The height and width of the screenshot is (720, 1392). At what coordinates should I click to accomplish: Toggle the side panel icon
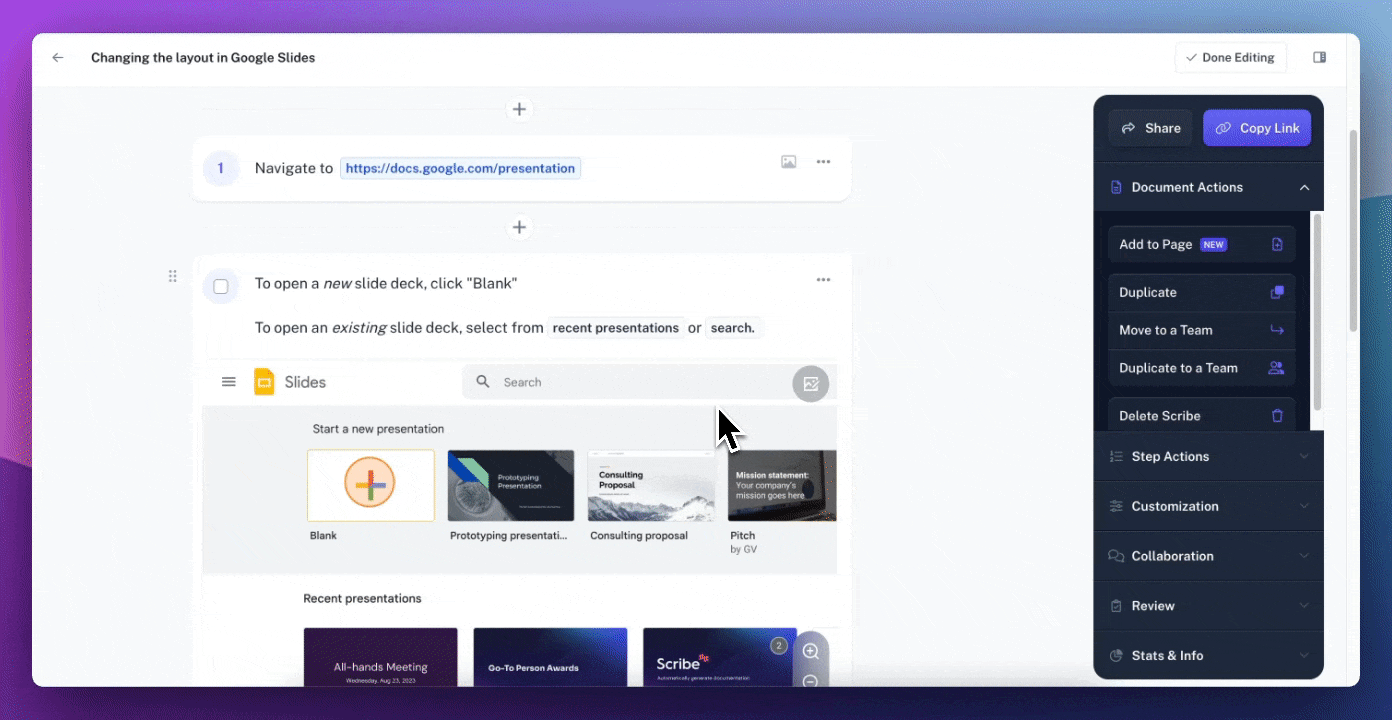(x=1319, y=58)
